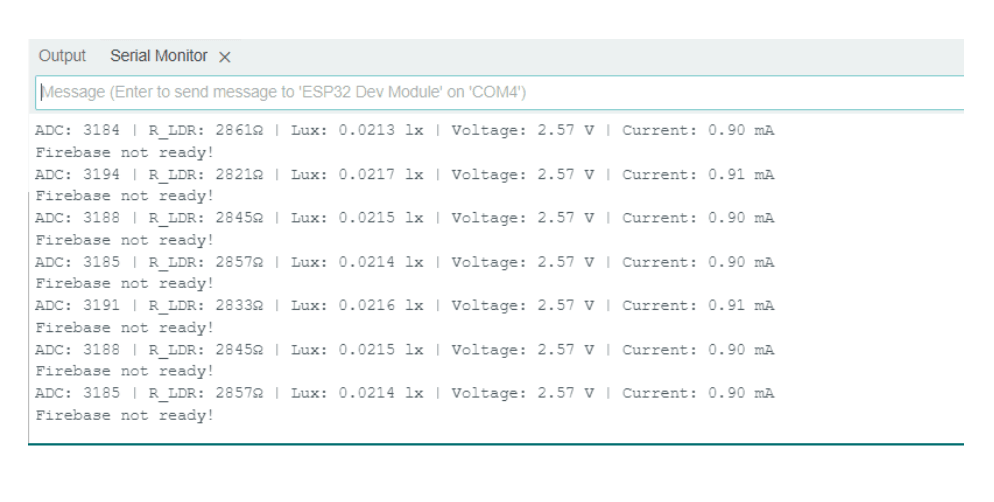Switch to the Output tab
Viewport: 994px width, 502px height.
(62, 56)
